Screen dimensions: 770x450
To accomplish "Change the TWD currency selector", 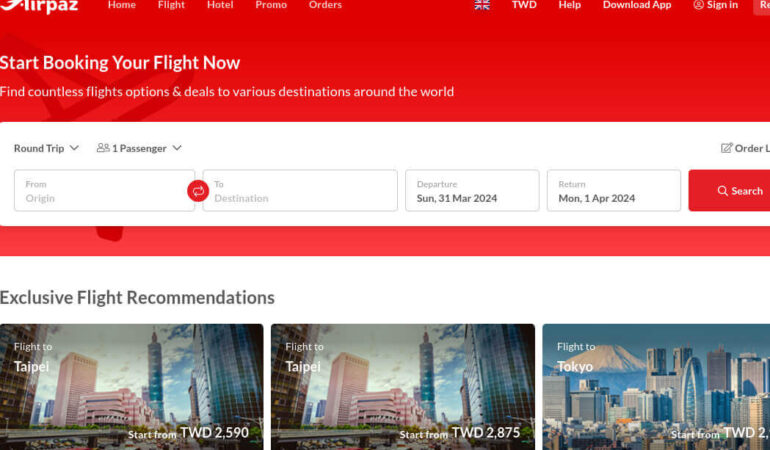I will 524,5.
